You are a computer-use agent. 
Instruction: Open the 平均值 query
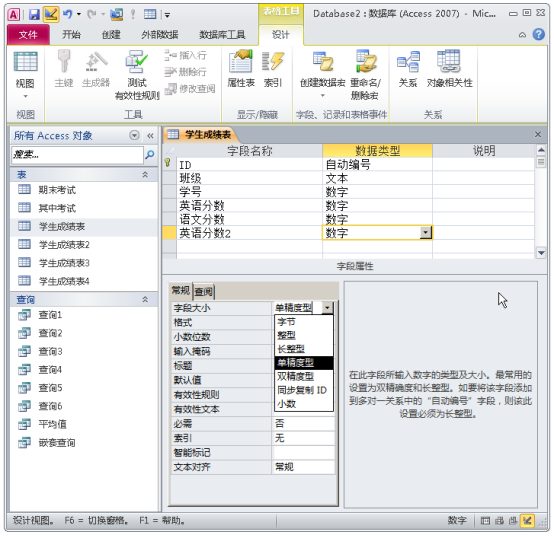(52, 424)
